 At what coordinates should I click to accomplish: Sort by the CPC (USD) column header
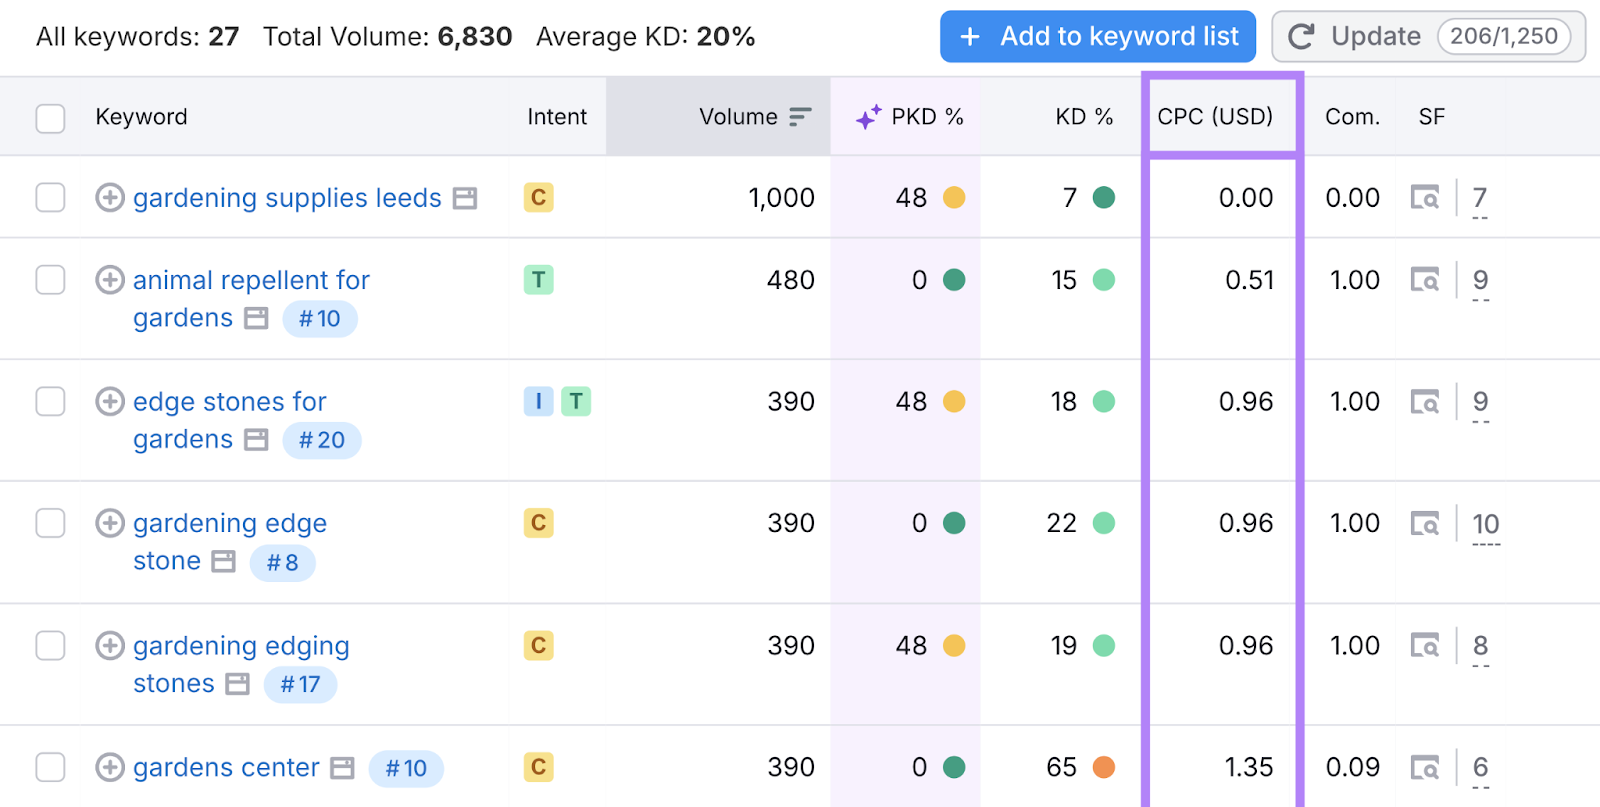(x=1214, y=117)
